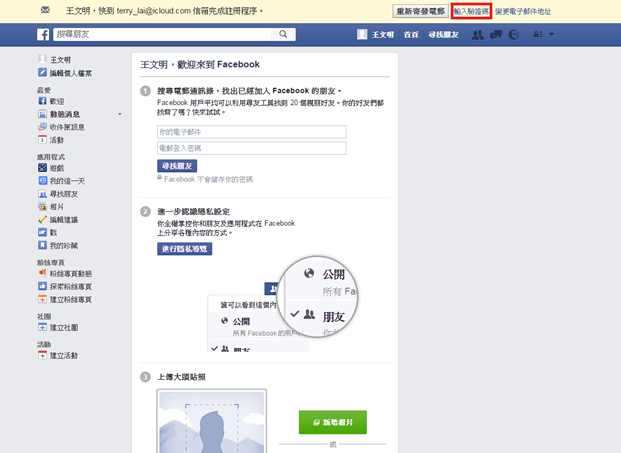621x453 pixels.
Task: Click 王文明 name at sidebar top
Action: (61, 60)
